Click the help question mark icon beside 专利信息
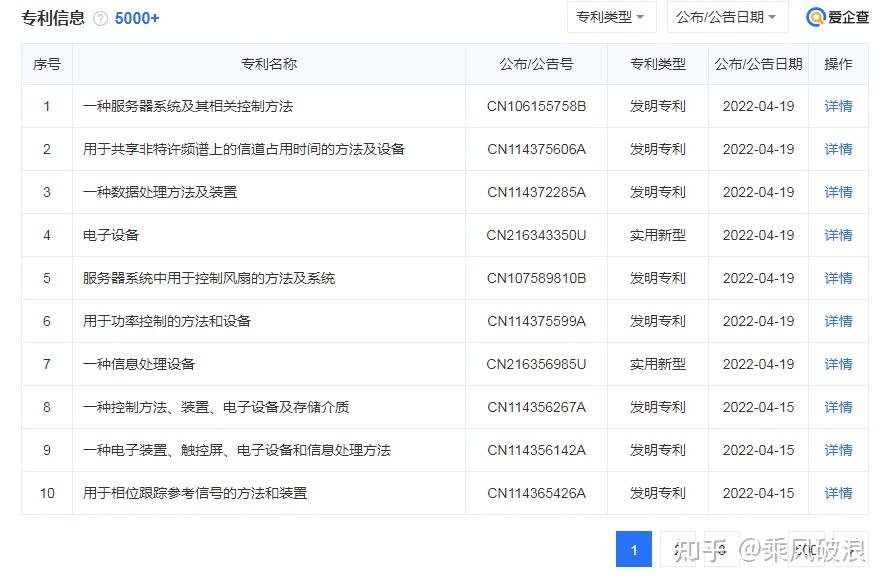Screen dimensions: 889x587 pos(100,19)
